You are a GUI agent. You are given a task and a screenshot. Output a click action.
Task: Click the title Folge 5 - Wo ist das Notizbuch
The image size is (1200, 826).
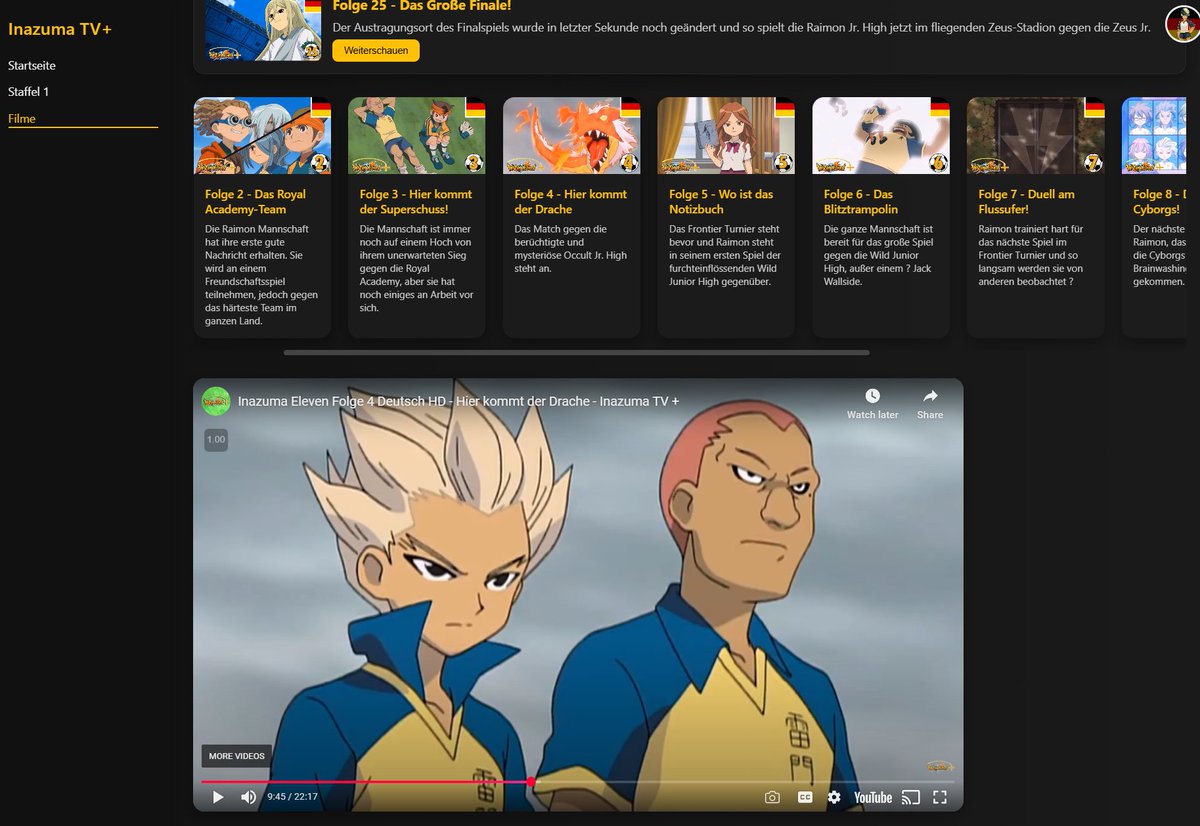coord(723,201)
